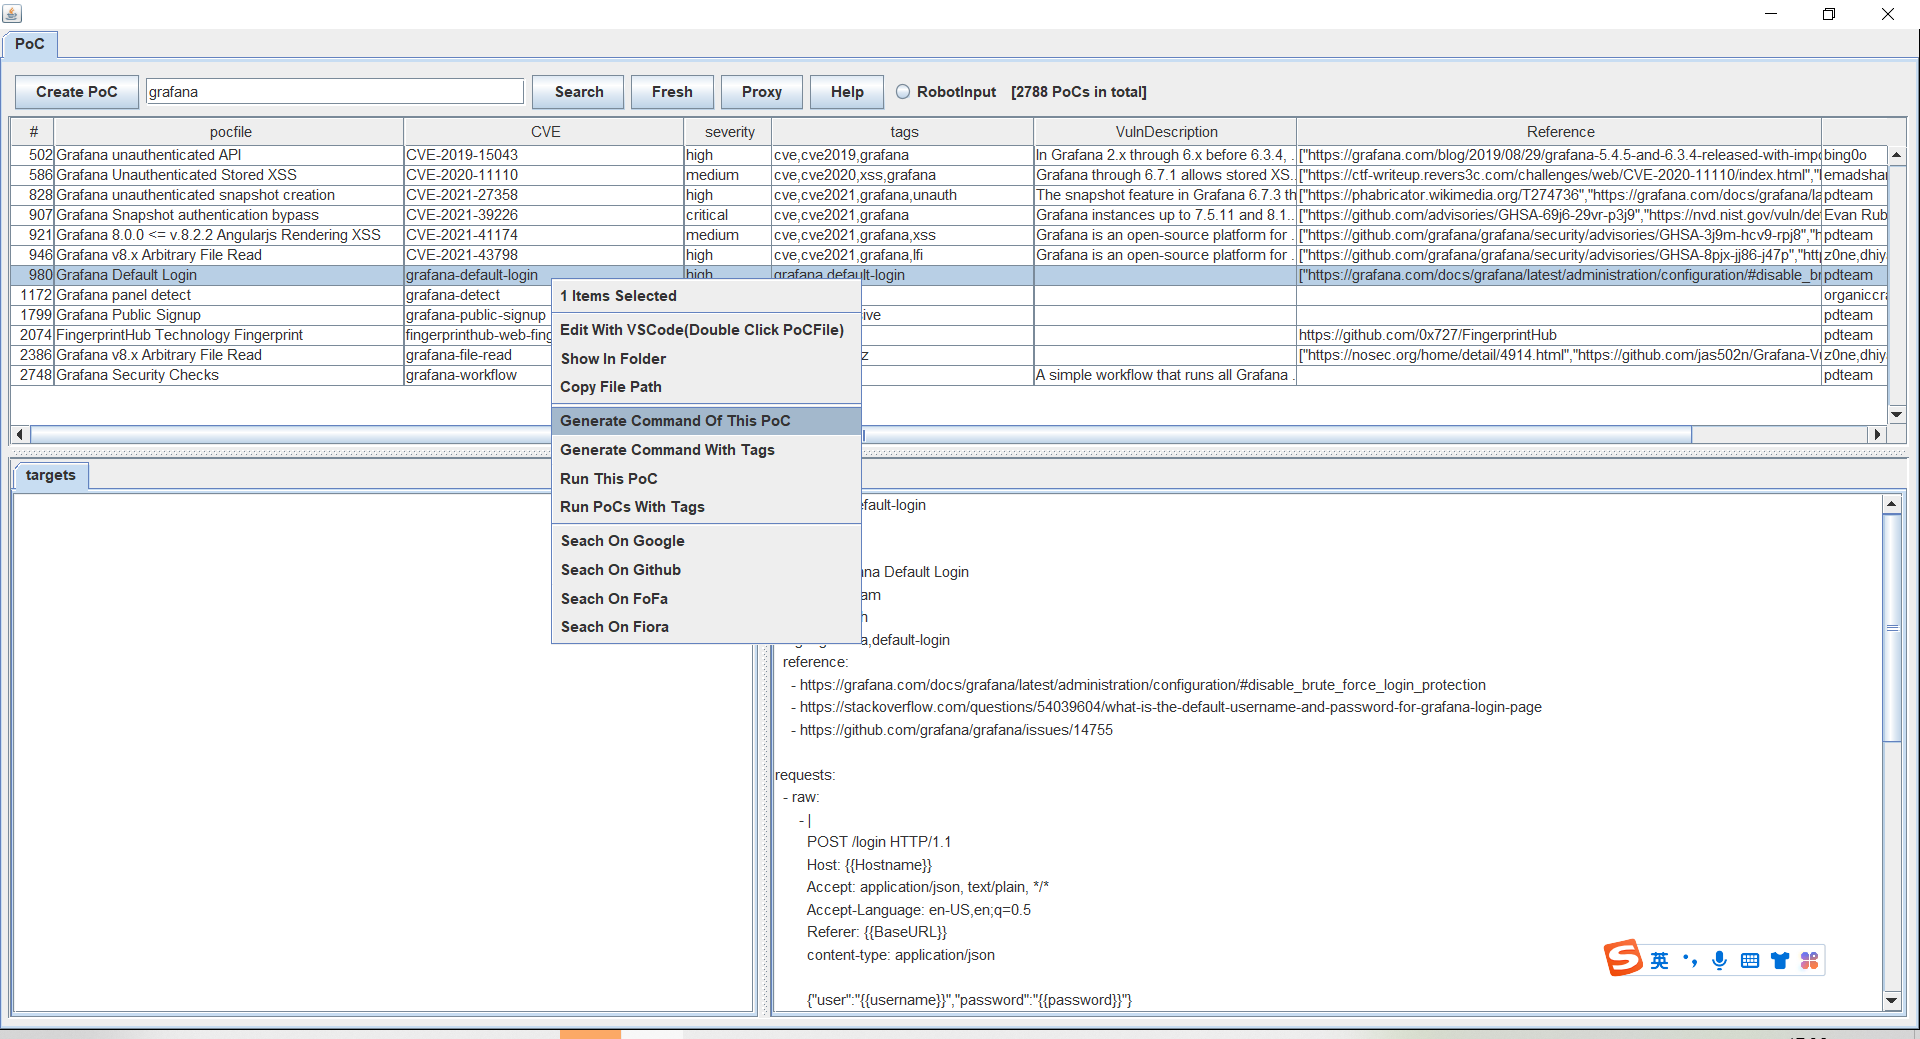Select row Grafana unauthenticated API
The image size is (1920, 1039).
tap(949, 155)
